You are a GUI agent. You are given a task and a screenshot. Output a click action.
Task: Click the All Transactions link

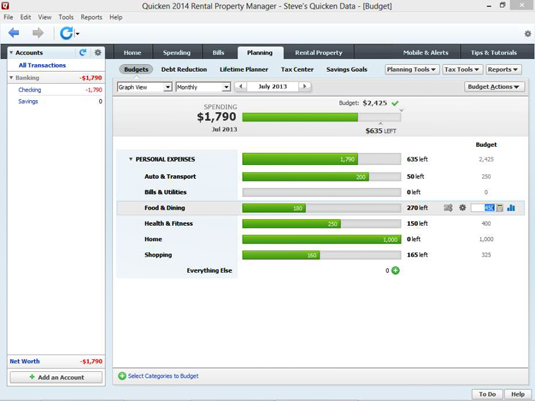(42, 65)
